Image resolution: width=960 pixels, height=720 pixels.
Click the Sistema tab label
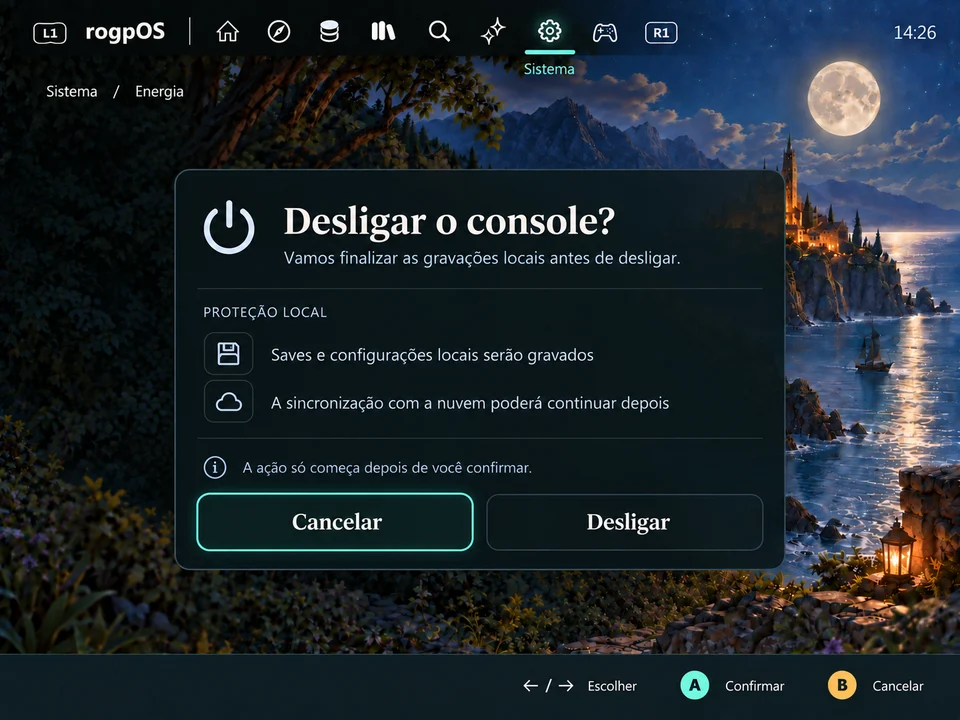pos(549,69)
